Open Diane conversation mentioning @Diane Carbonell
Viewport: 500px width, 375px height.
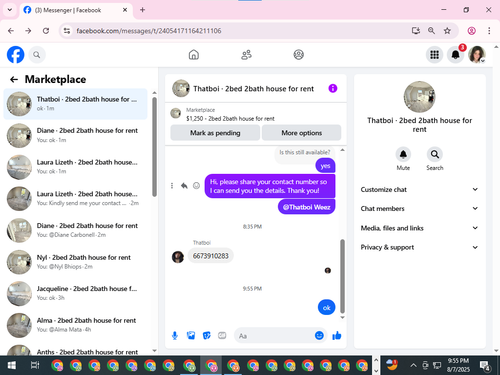pyautogui.click(x=75, y=230)
